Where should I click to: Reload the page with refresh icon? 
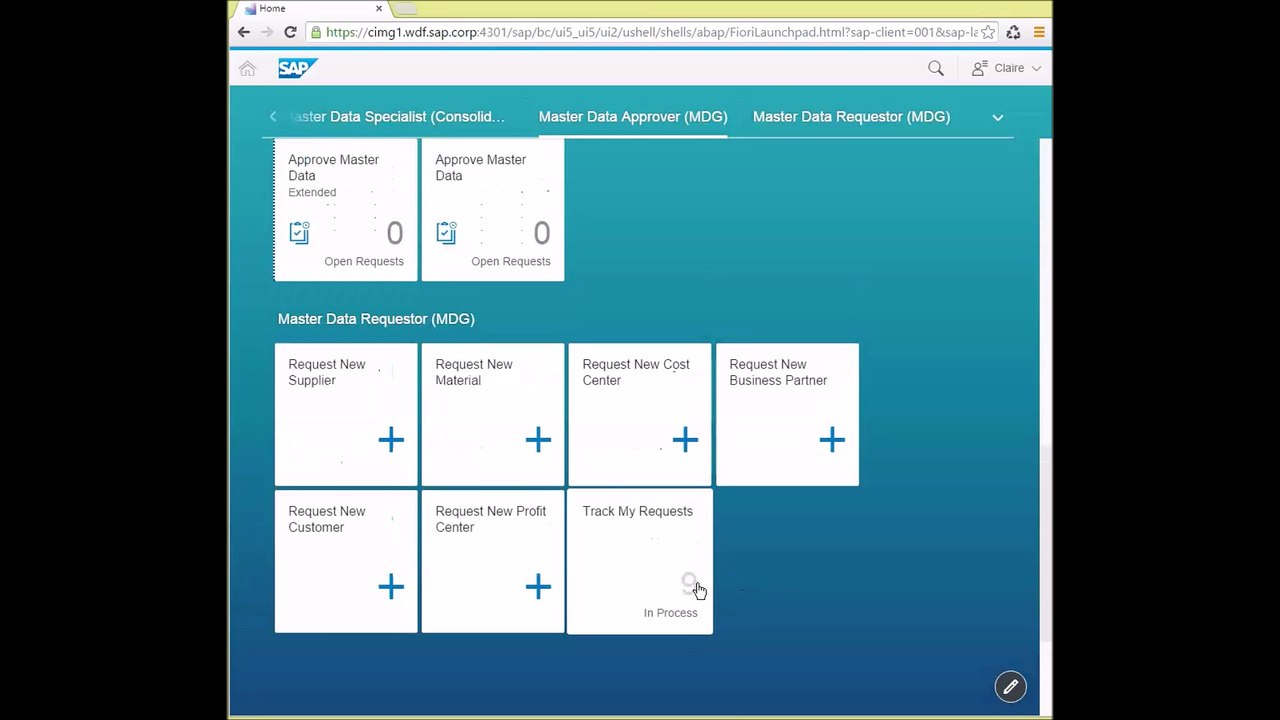click(x=290, y=32)
